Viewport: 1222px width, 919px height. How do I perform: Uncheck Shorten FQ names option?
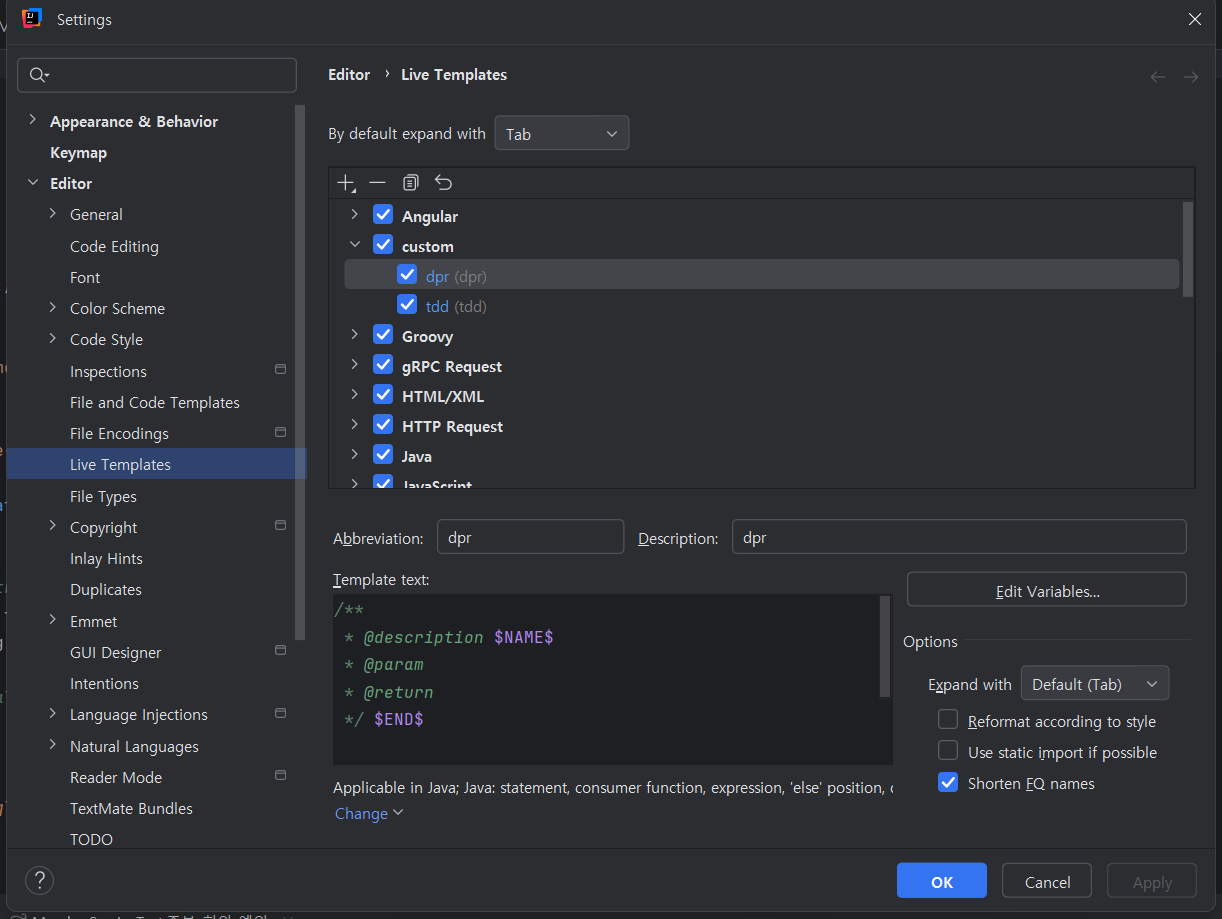tap(948, 783)
